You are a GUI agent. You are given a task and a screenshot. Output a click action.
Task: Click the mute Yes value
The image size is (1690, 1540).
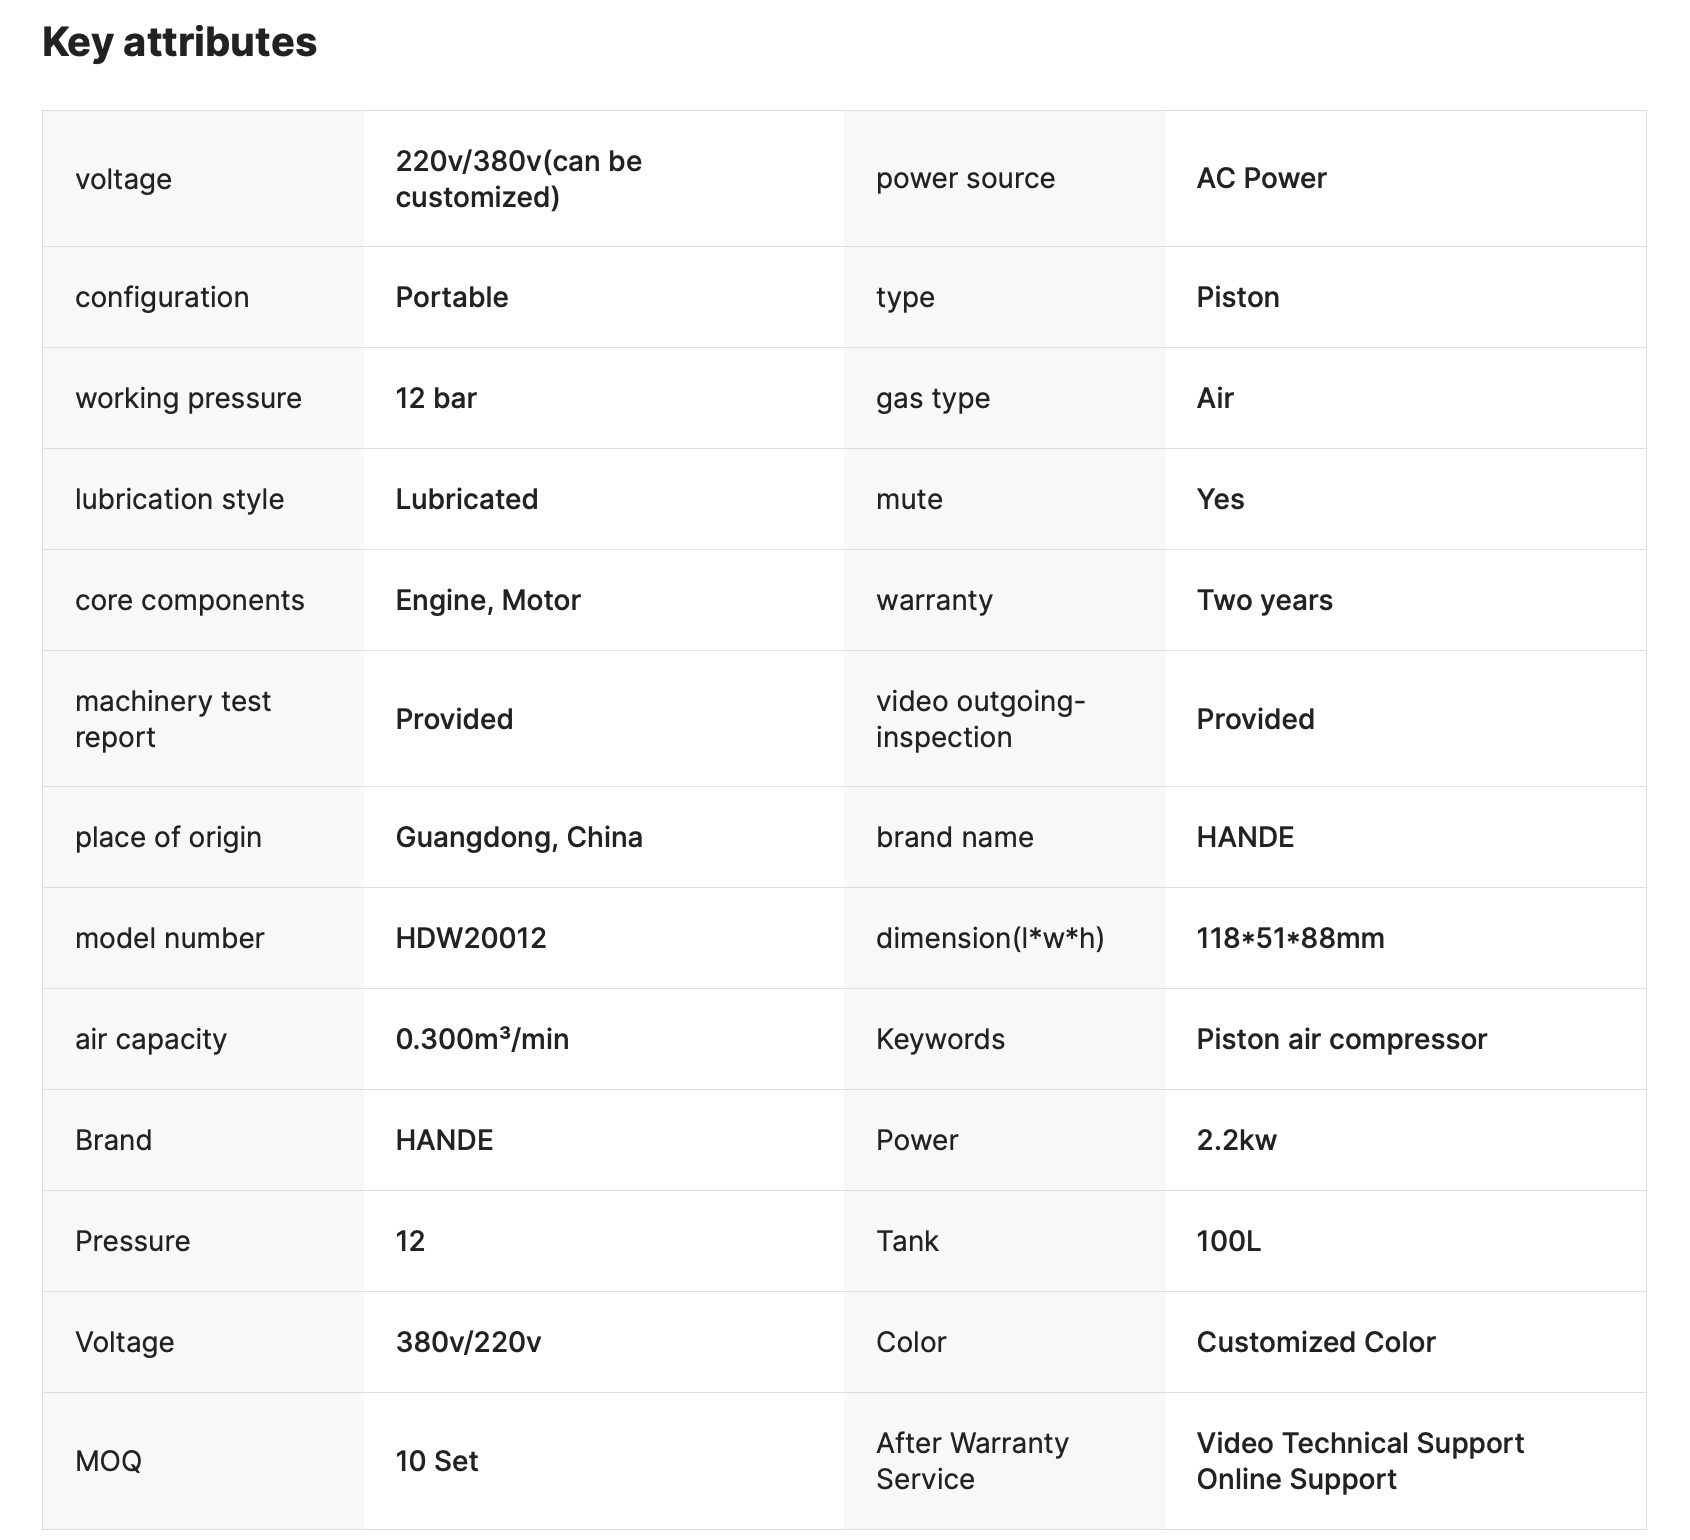tap(1220, 499)
